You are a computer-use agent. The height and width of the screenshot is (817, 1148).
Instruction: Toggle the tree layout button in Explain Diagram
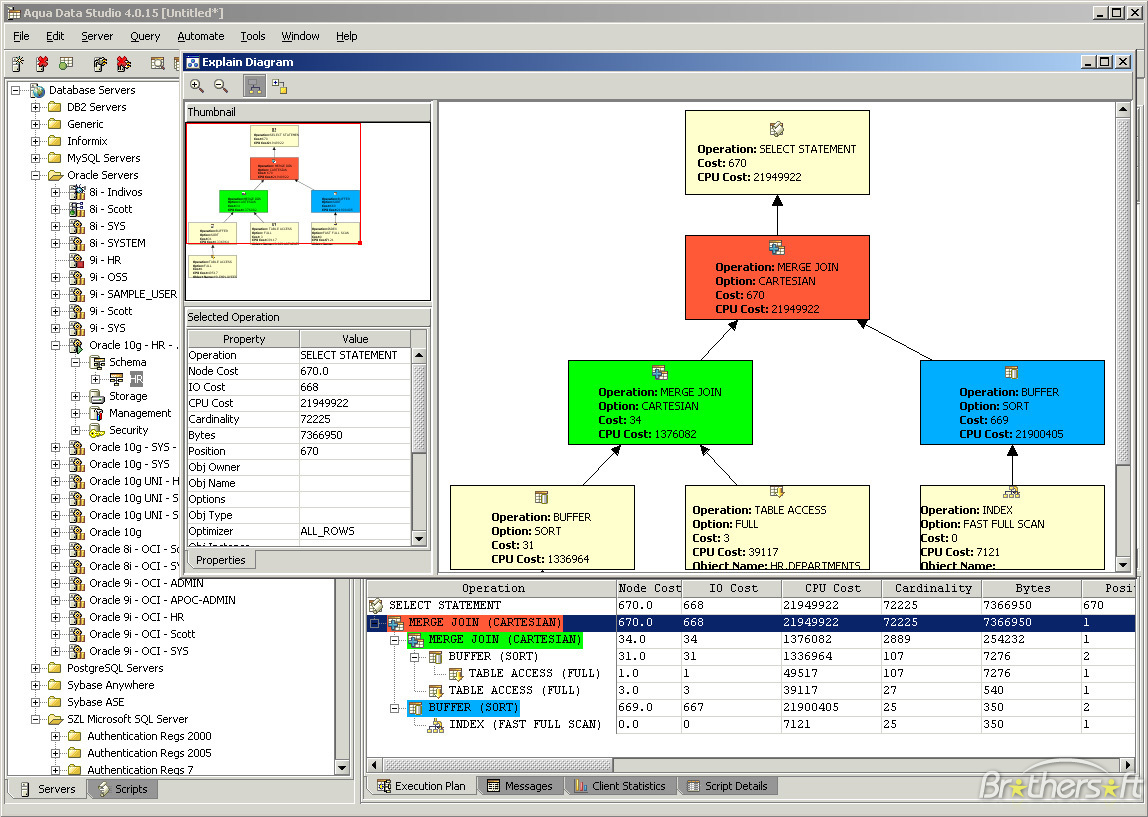coord(254,86)
